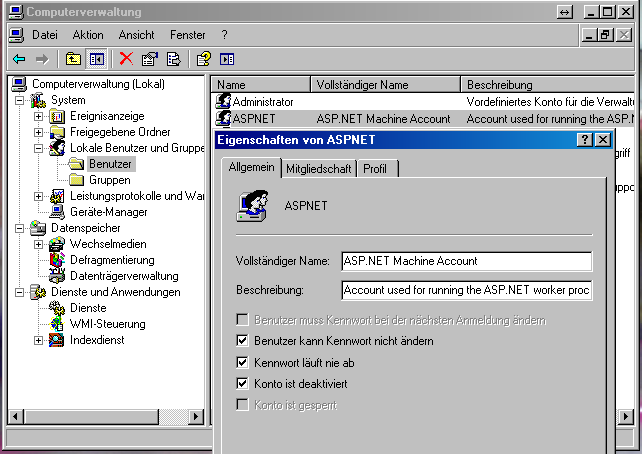Open the Datei menu
The height and width of the screenshot is (454, 642).
(x=45, y=35)
